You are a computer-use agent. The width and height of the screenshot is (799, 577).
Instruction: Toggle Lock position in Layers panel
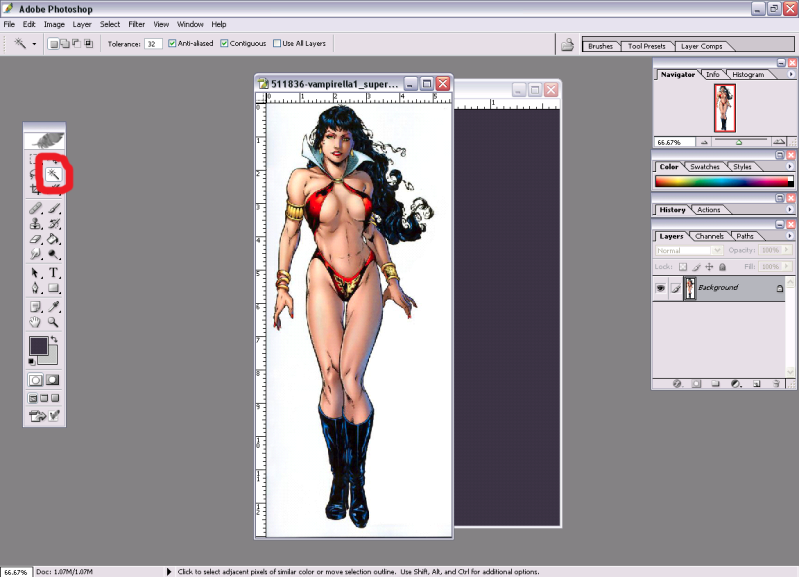tap(709, 267)
